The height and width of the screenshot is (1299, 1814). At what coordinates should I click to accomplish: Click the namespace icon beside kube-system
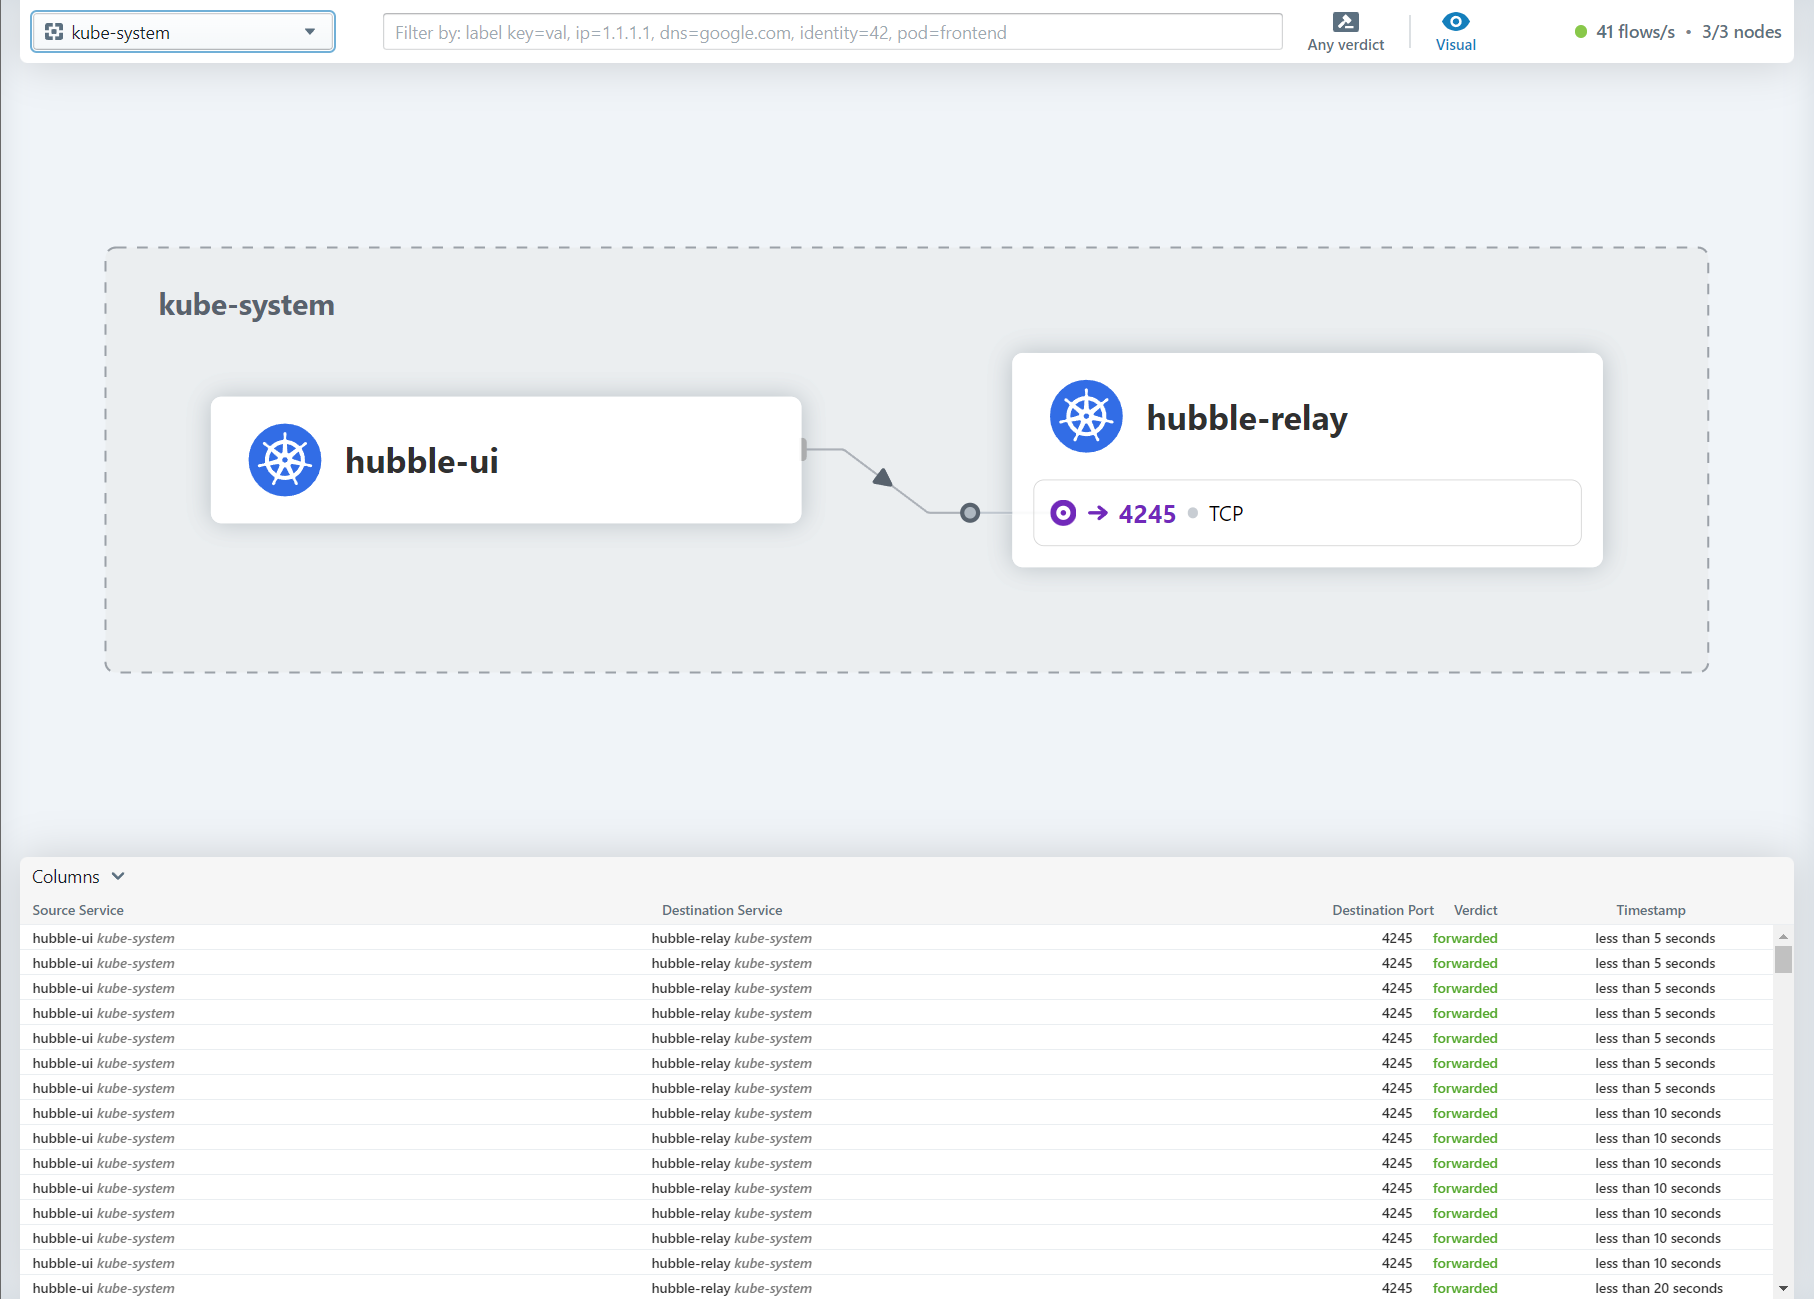click(54, 32)
